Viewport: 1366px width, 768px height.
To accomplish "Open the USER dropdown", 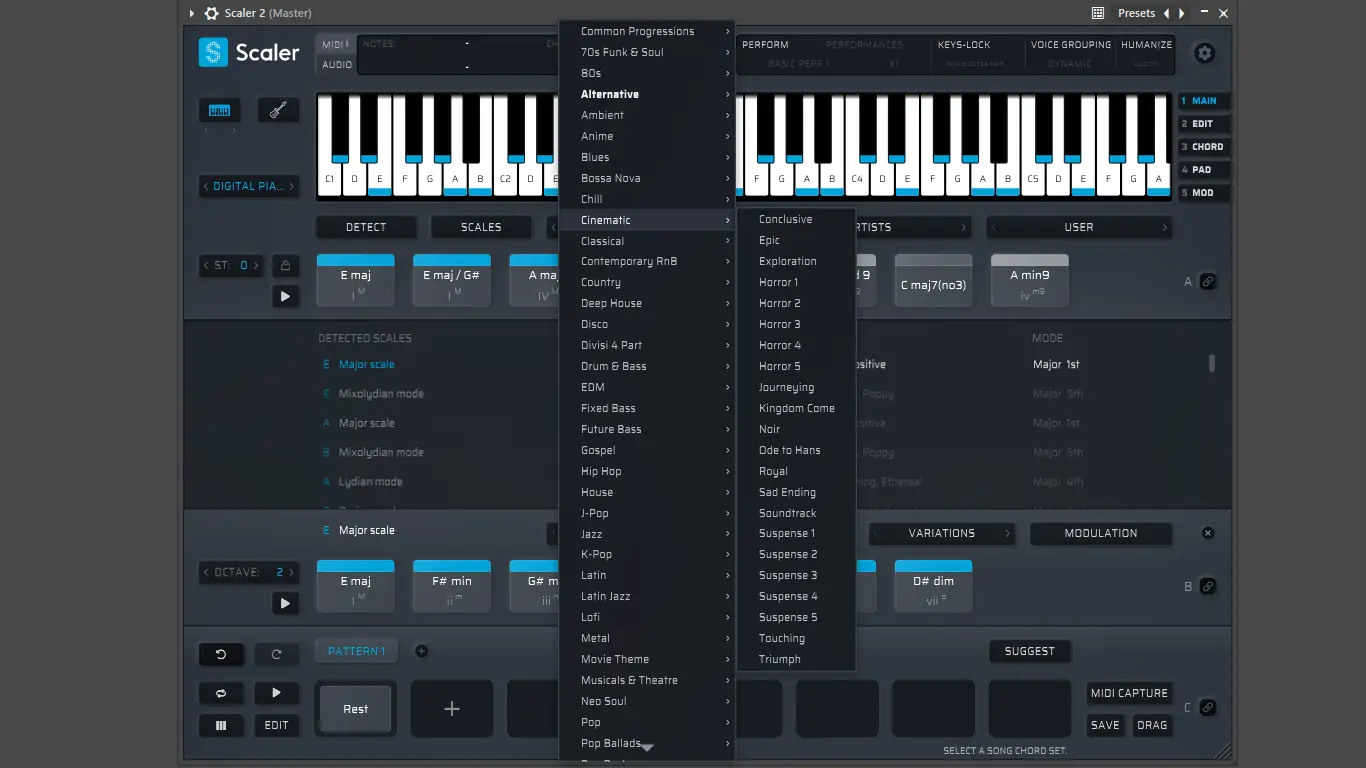I will pos(1079,227).
